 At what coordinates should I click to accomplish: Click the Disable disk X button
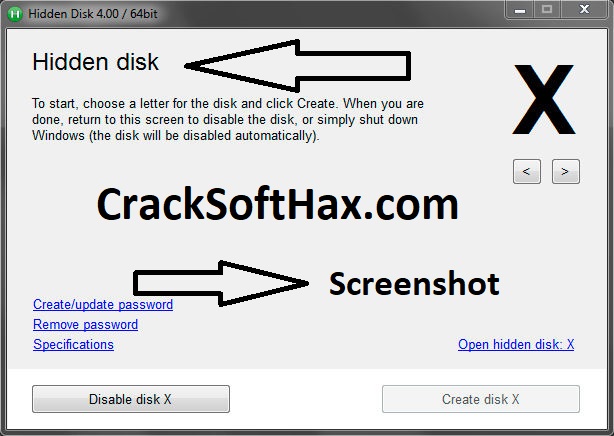pos(131,399)
